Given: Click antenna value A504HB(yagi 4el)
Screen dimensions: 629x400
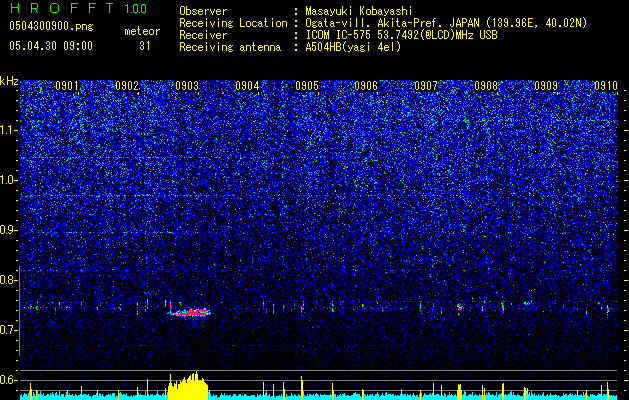Looking at the screenshot, I should (353, 47).
